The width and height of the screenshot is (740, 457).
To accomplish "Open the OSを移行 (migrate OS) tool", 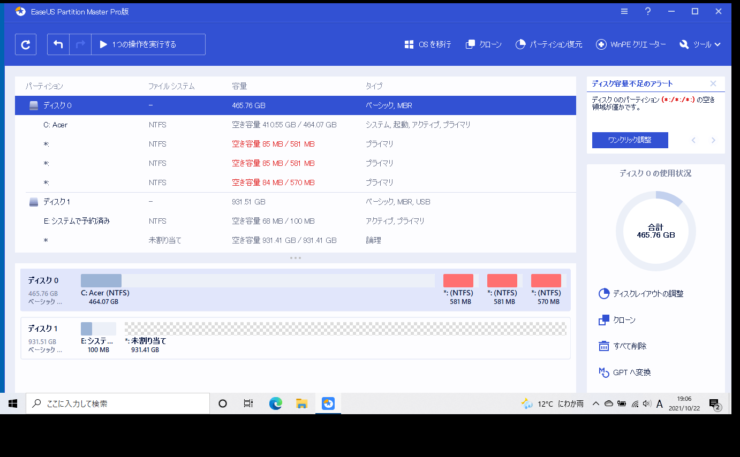I will click(x=428, y=44).
